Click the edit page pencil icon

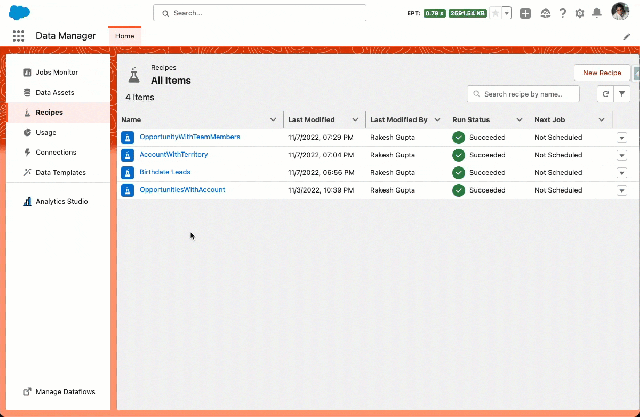pyautogui.click(x=627, y=37)
